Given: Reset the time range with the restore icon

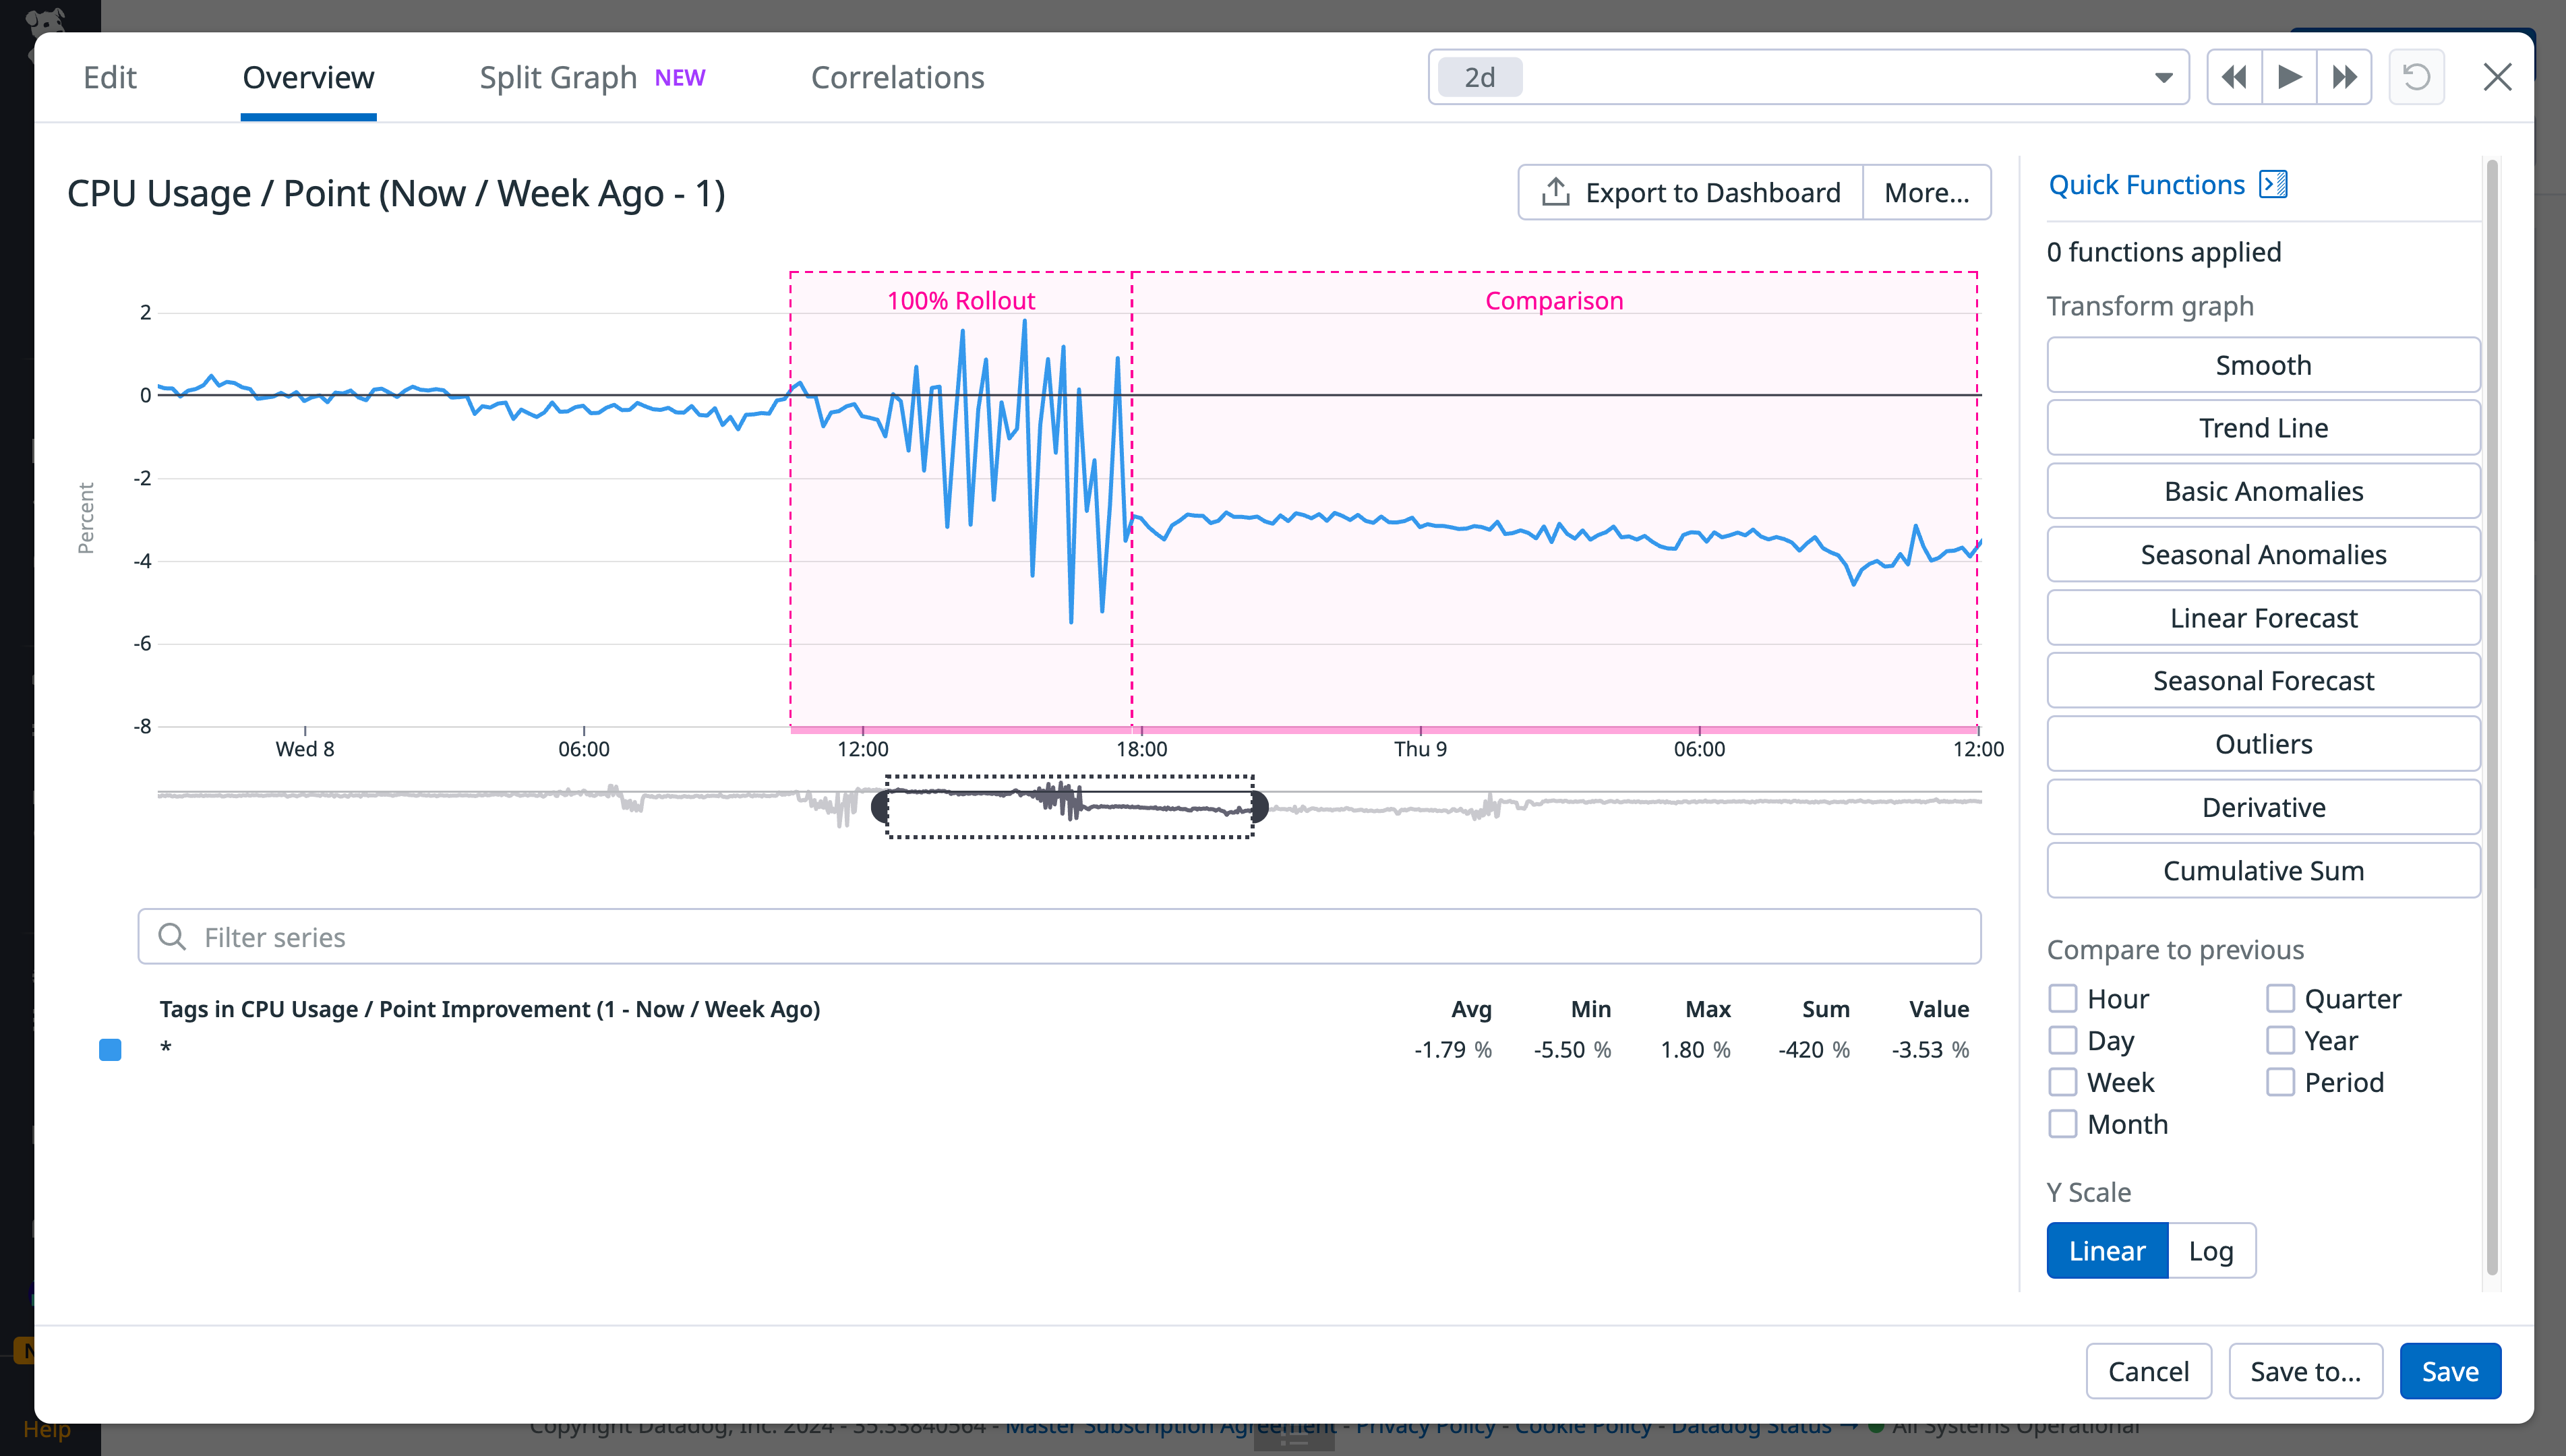Looking at the screenshot, I should tap(2416, 76).
